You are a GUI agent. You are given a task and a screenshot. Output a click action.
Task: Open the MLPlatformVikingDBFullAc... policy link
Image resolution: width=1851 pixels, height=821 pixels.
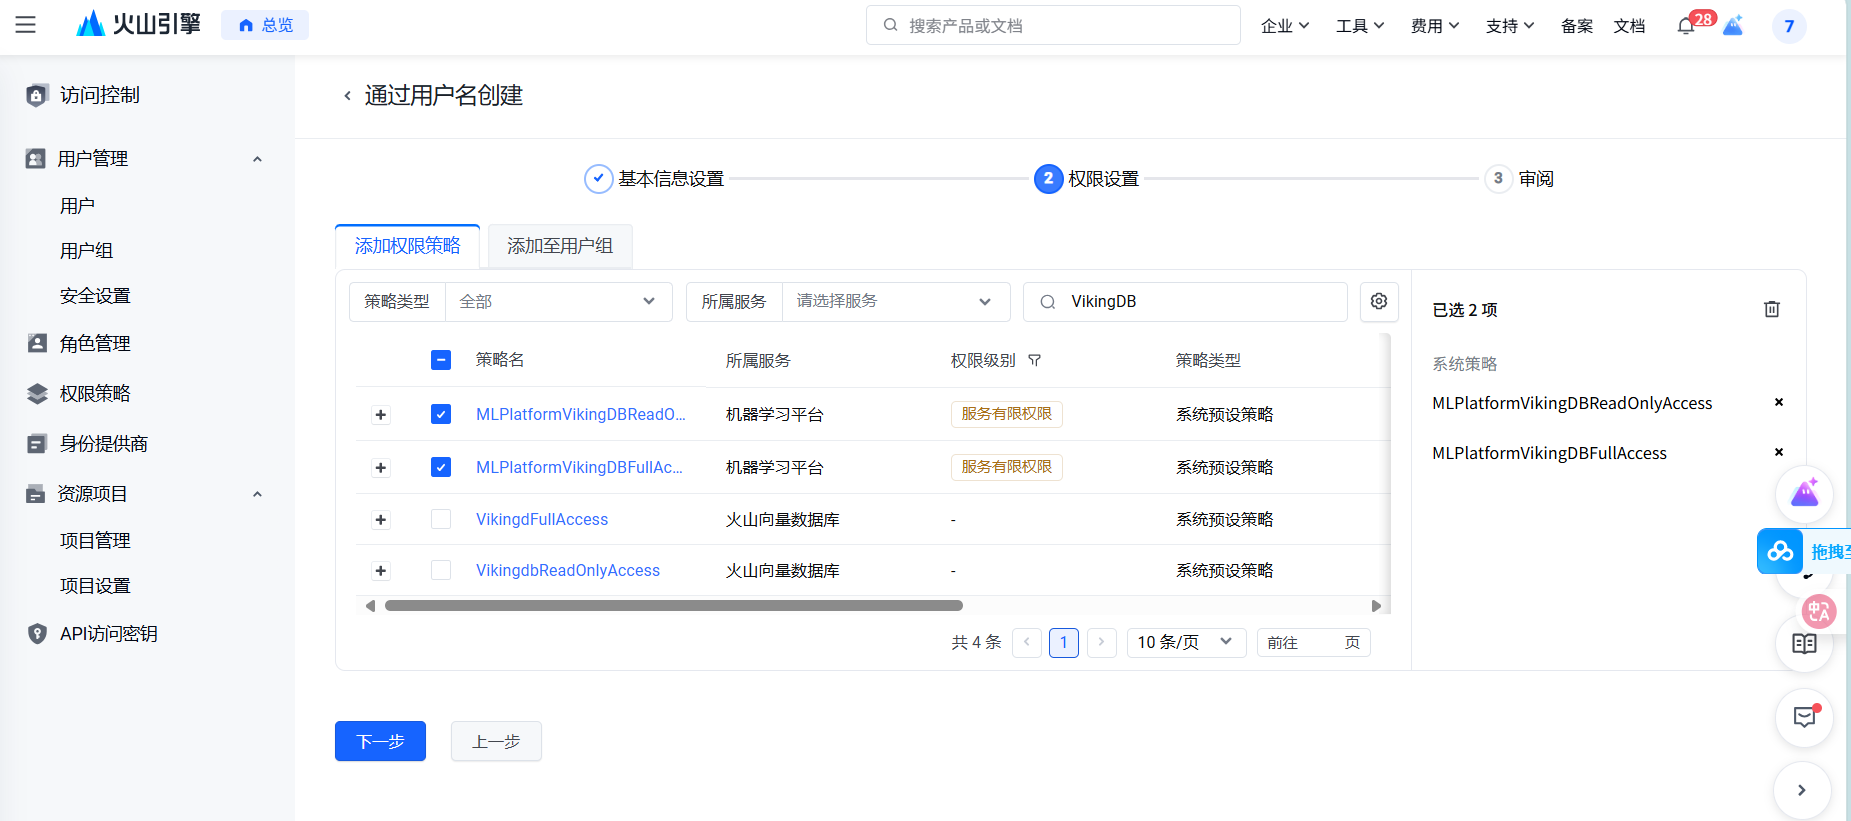(579, 467)
